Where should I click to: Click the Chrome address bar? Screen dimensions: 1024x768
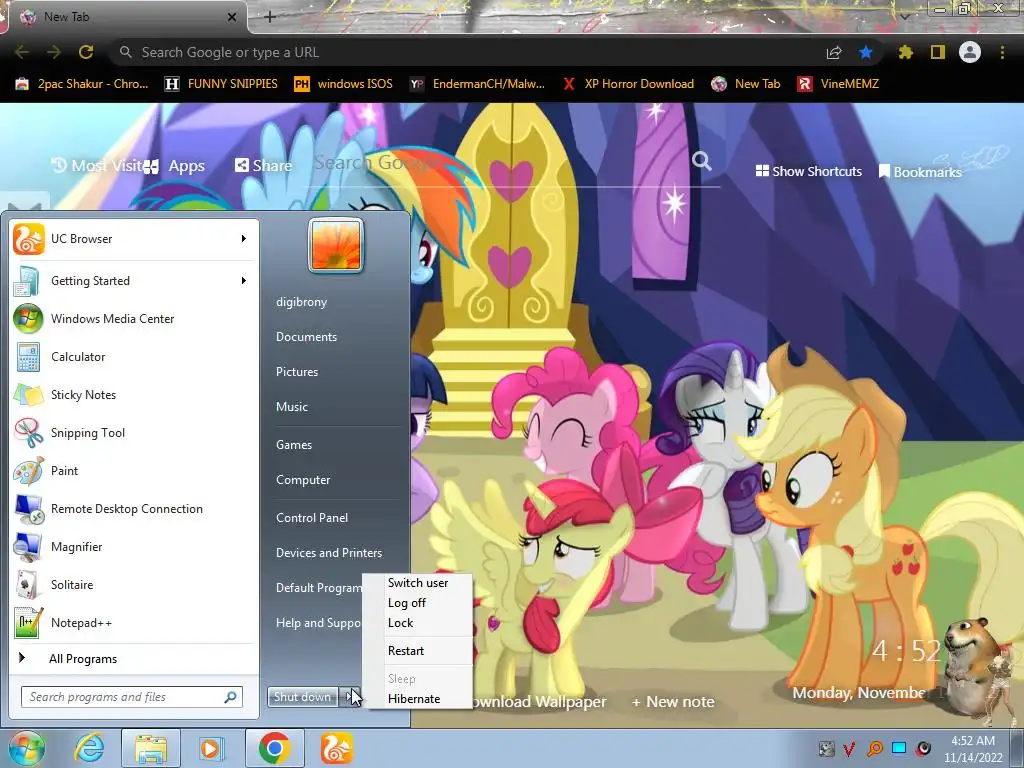coord(470,52)
